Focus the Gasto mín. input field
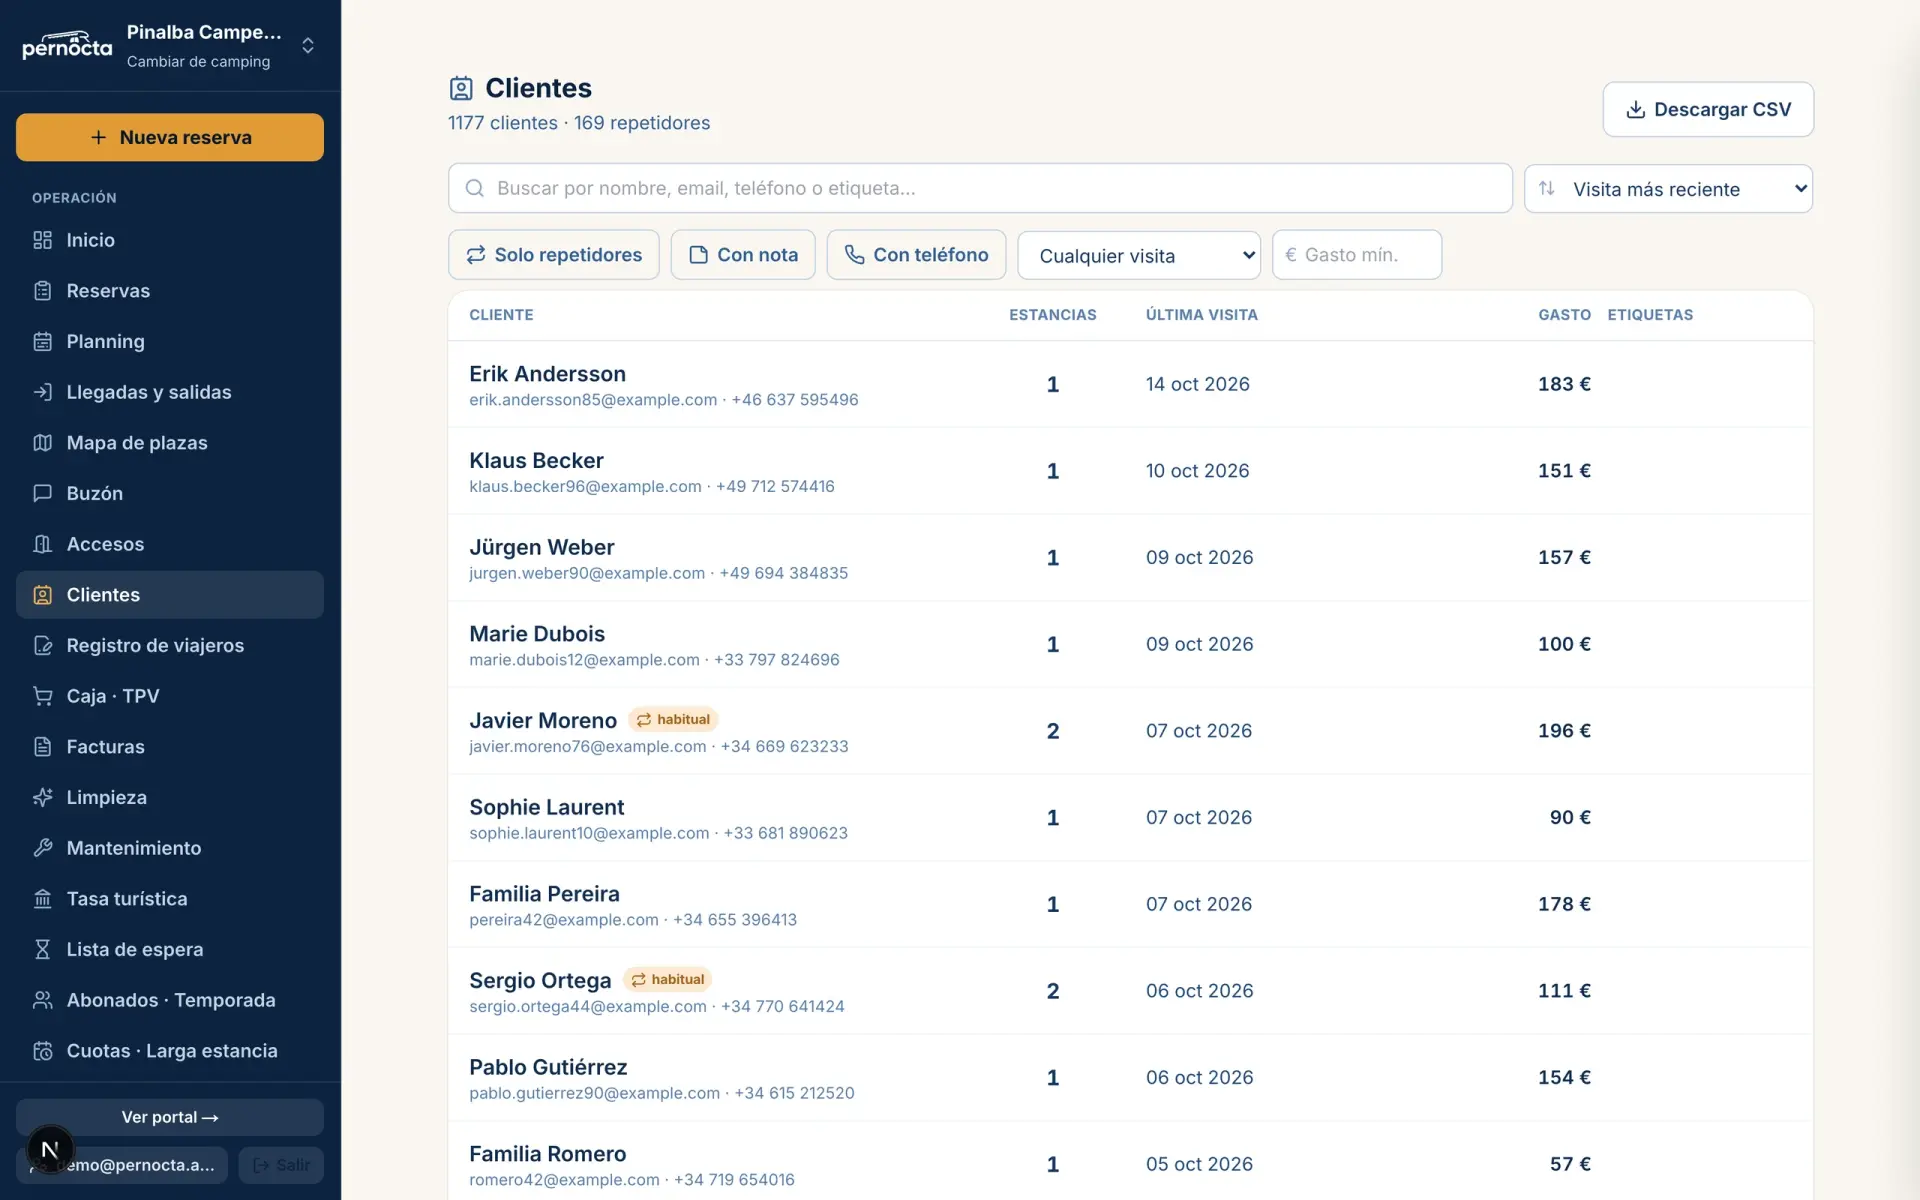 tap(1357, 255)
